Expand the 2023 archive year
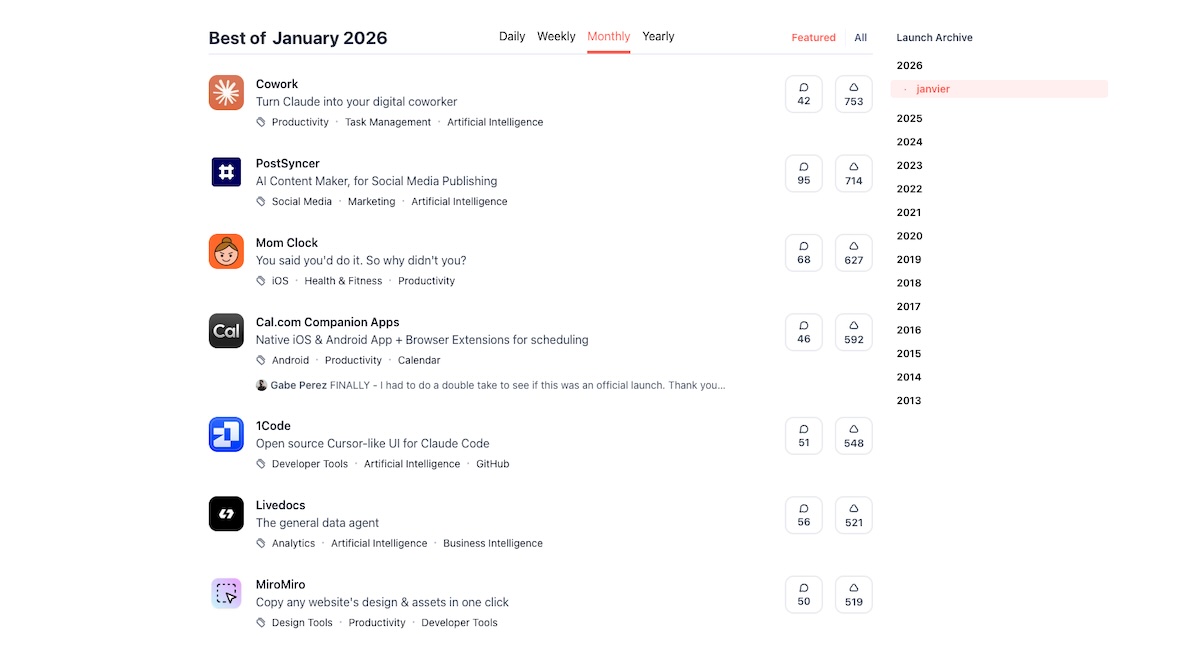The image size is (1200, 649). click(909, 166)
